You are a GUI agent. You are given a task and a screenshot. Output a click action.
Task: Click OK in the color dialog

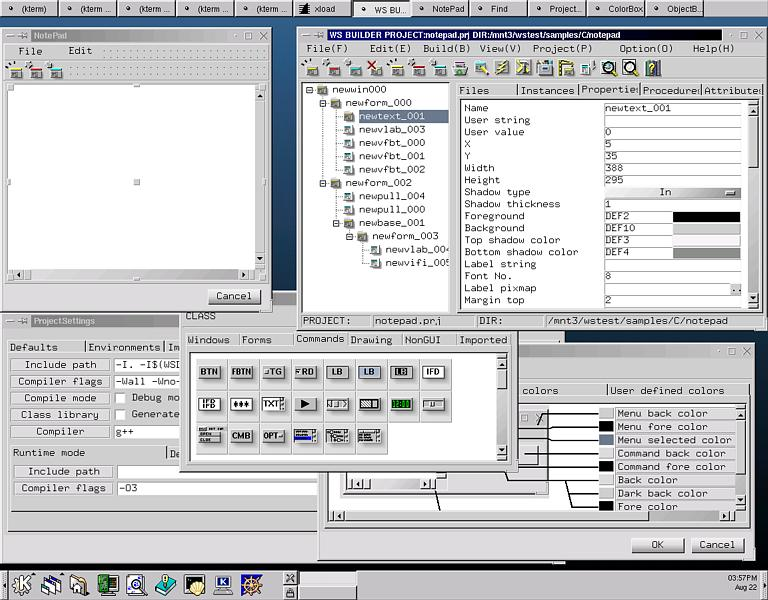point(657,545)
